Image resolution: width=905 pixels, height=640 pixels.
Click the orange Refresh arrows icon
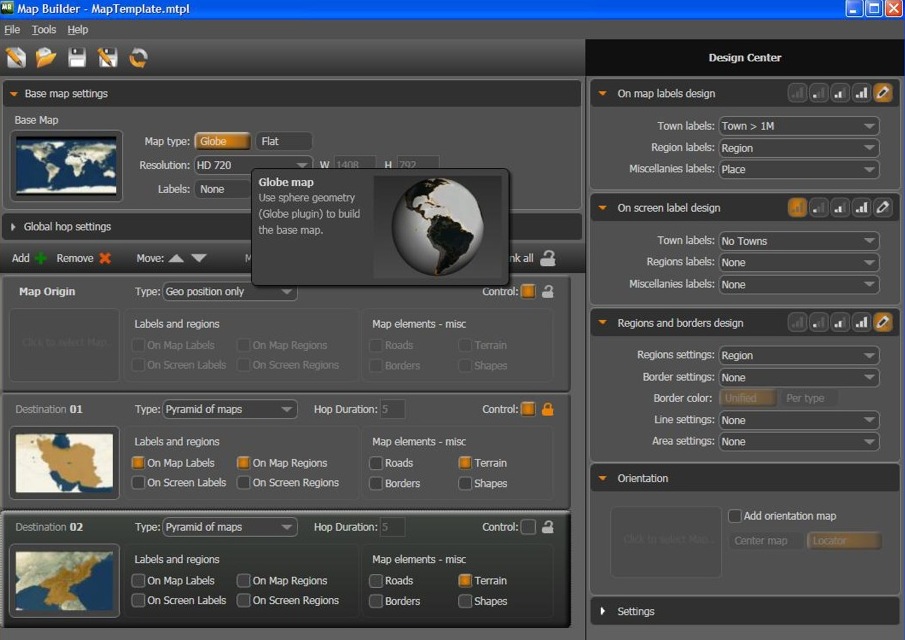click(x=138, y=58)
